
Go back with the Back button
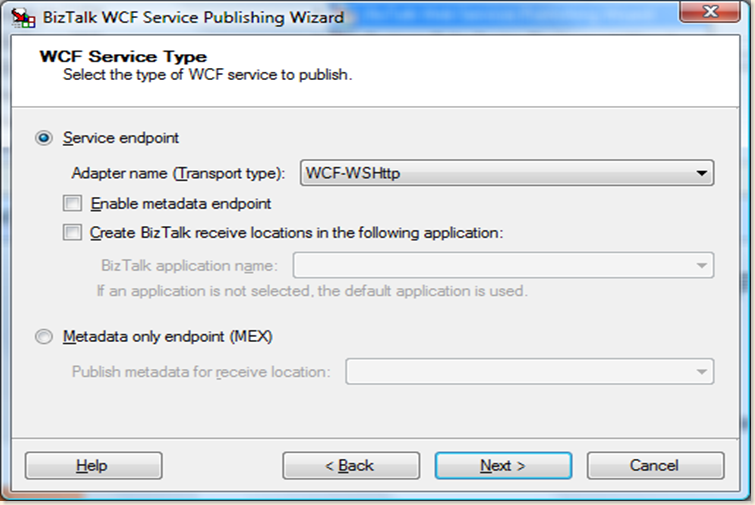[x=350, y=466]
